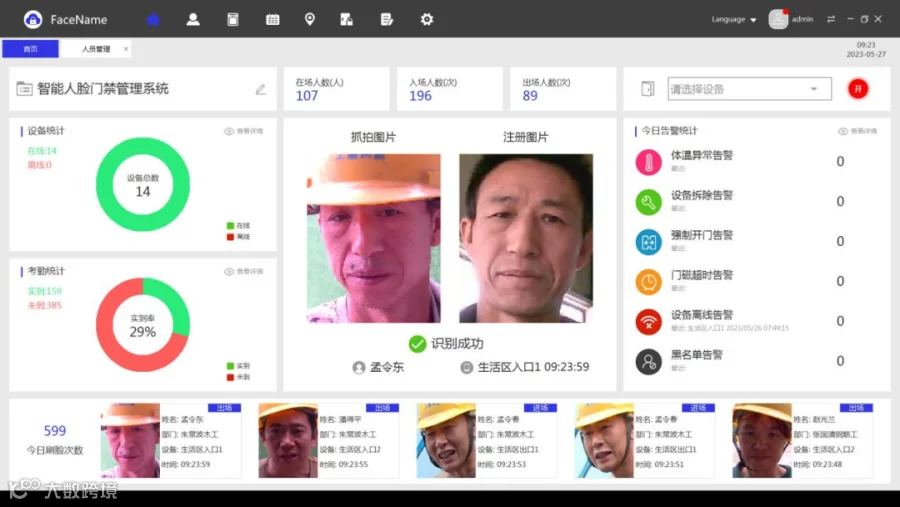Open the calendar attendance icon in toolbar

click(x=273, y=20)
